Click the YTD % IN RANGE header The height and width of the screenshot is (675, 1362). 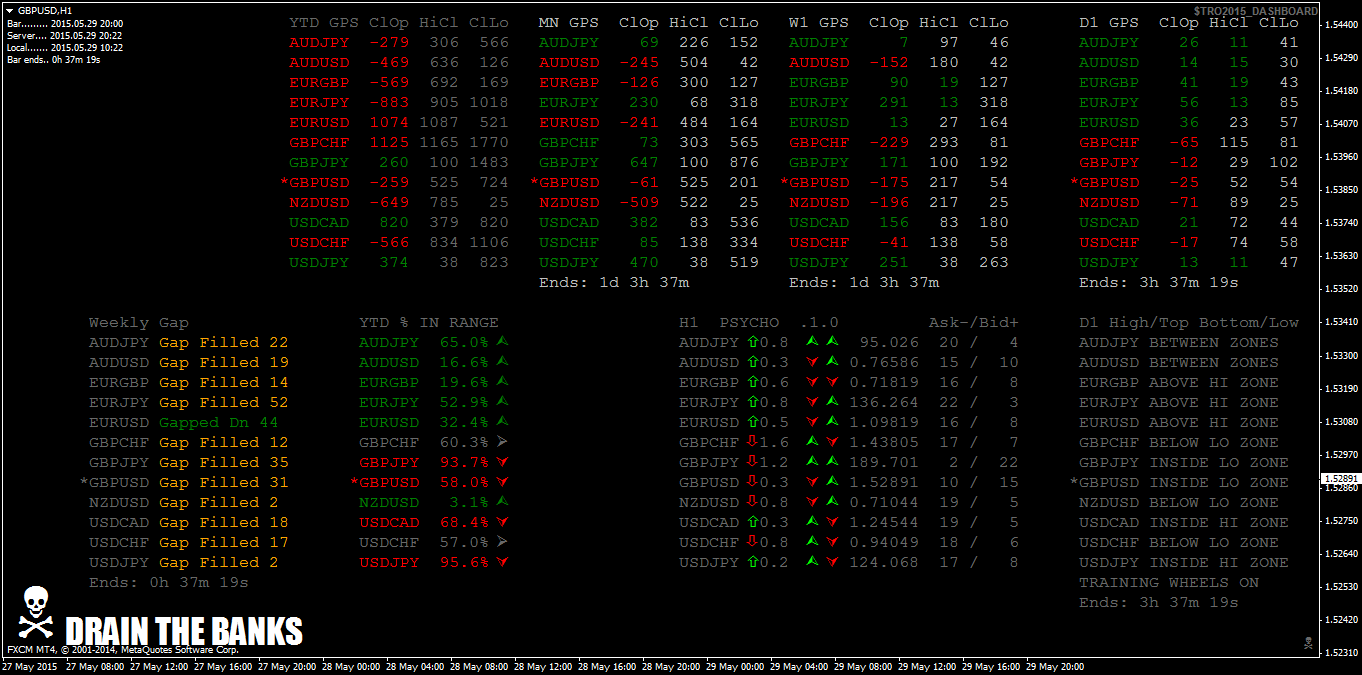(429, 322)
